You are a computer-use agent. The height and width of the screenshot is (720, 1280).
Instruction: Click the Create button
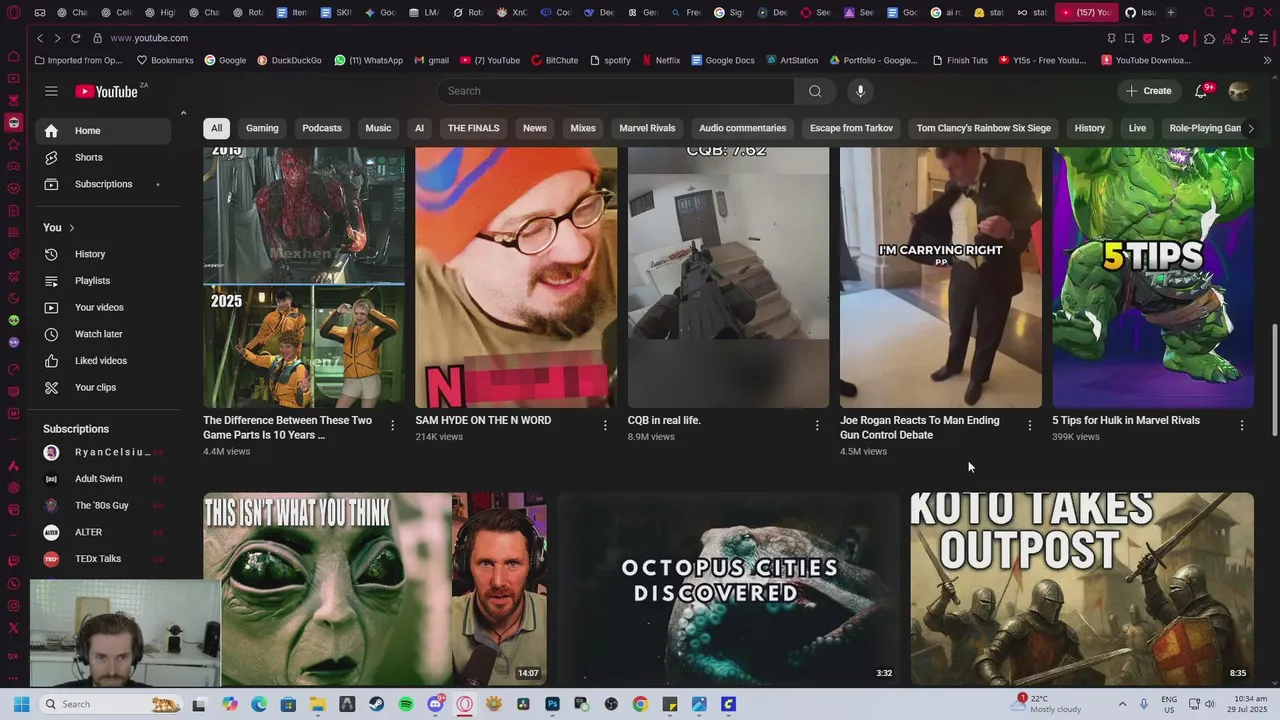coord(1148,91)
